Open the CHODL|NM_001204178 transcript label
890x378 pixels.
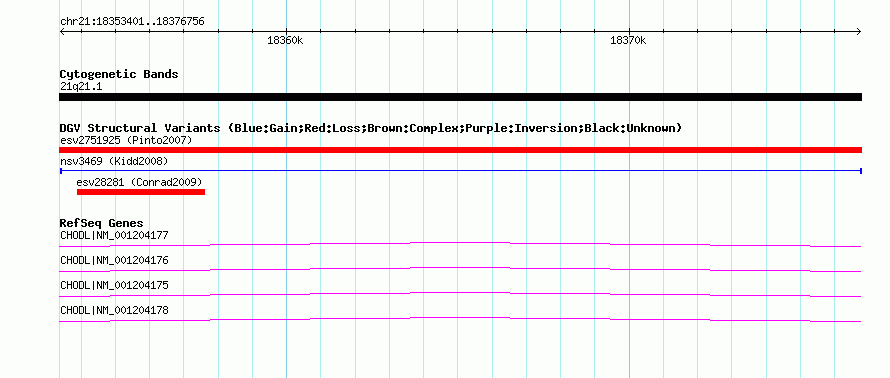114,310
